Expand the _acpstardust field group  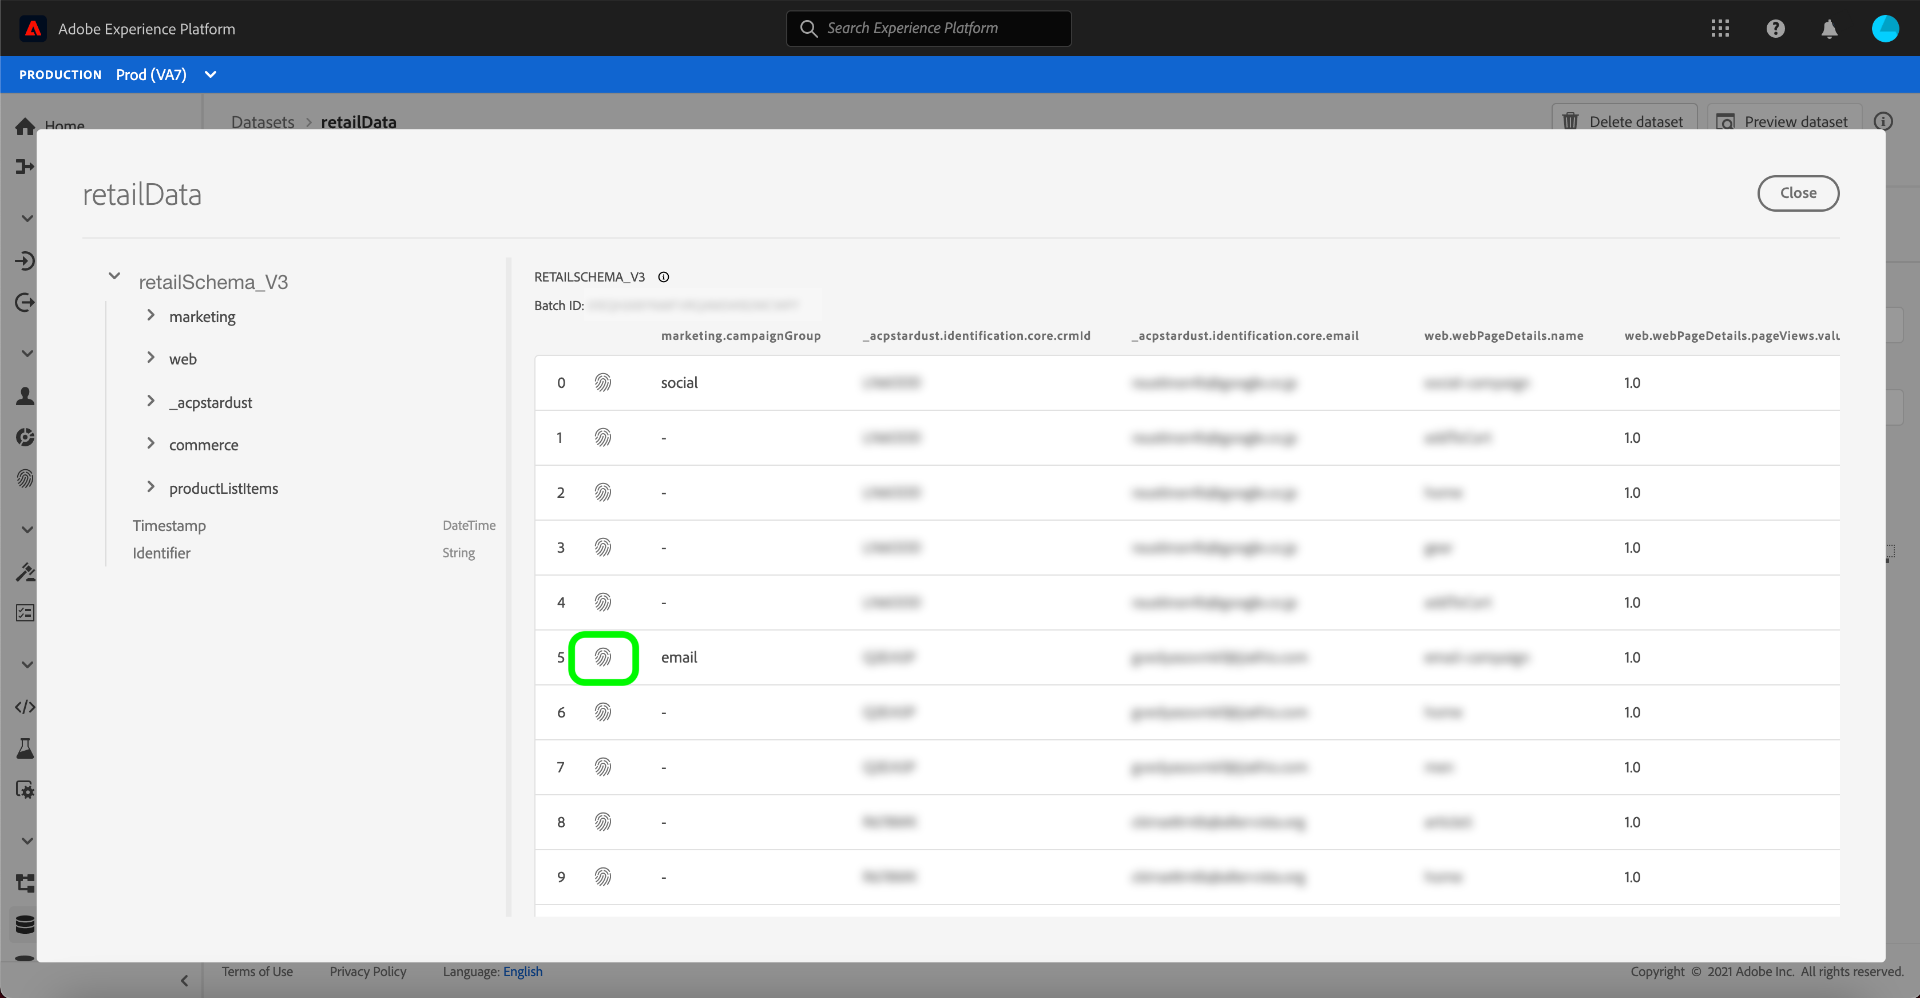(x=150, y=401)
